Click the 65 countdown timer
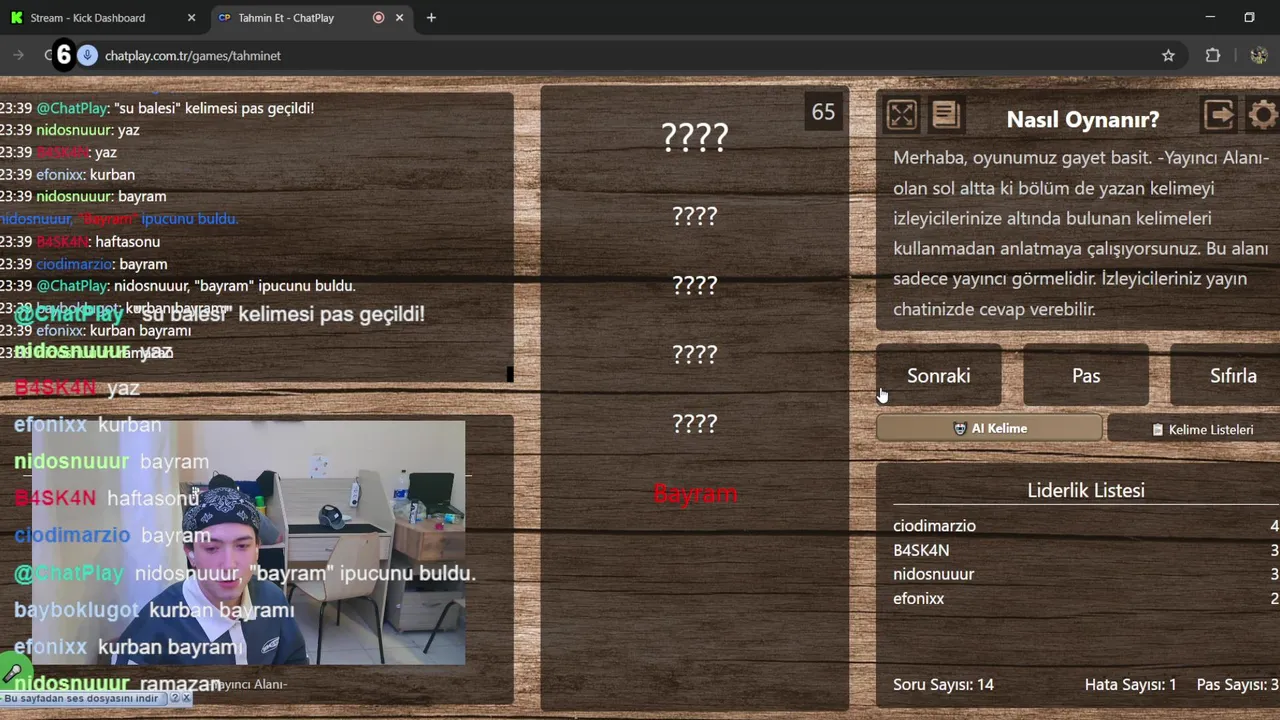Image resolution: width=1280 pixels, height=720 pixels. (823, 112)
